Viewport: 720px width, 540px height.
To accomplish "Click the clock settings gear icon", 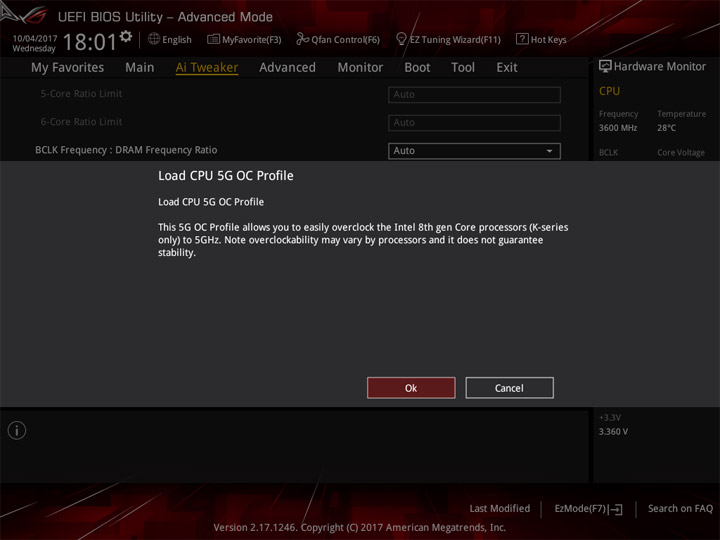I will tap(126, 36).
